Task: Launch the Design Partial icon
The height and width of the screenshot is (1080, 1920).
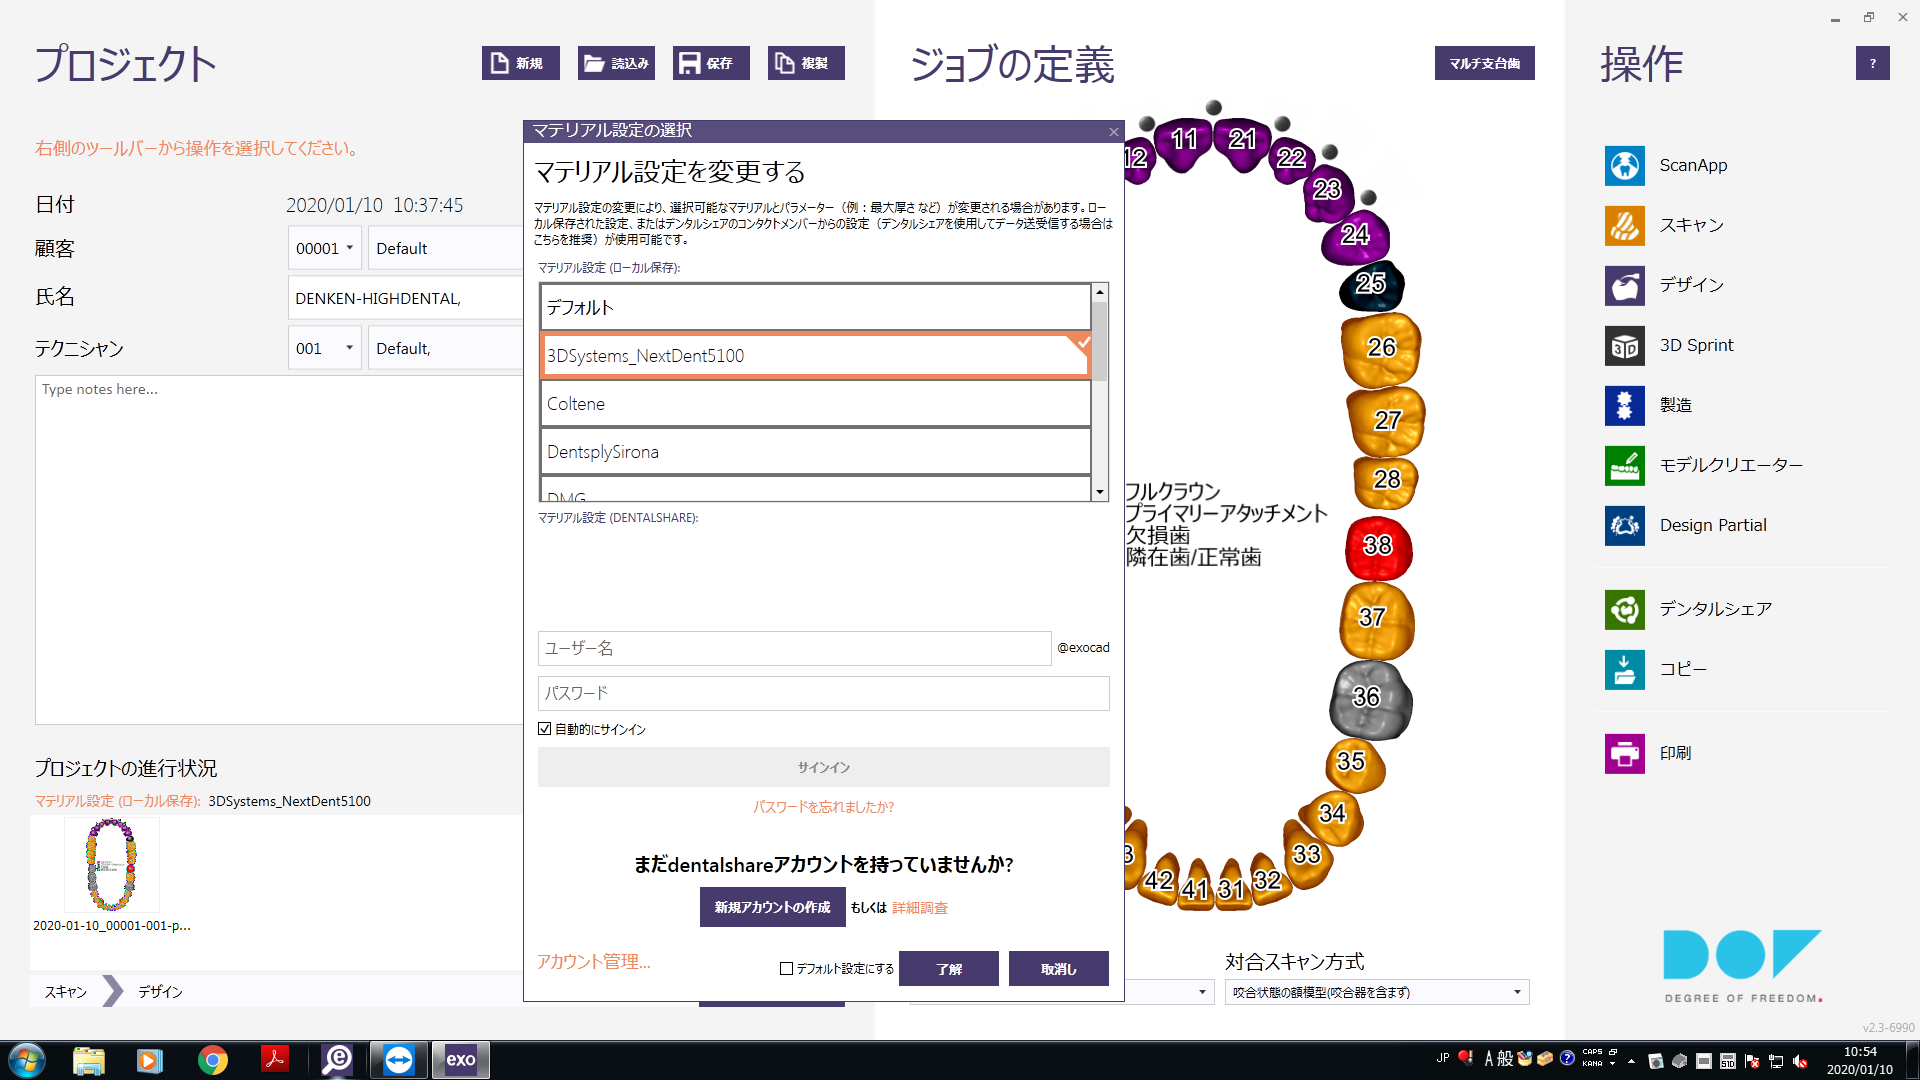Action: (1624, 526)
